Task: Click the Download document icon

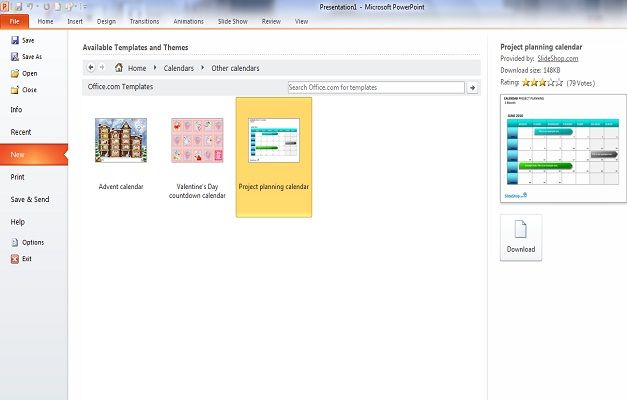Action: click(520, 229)
